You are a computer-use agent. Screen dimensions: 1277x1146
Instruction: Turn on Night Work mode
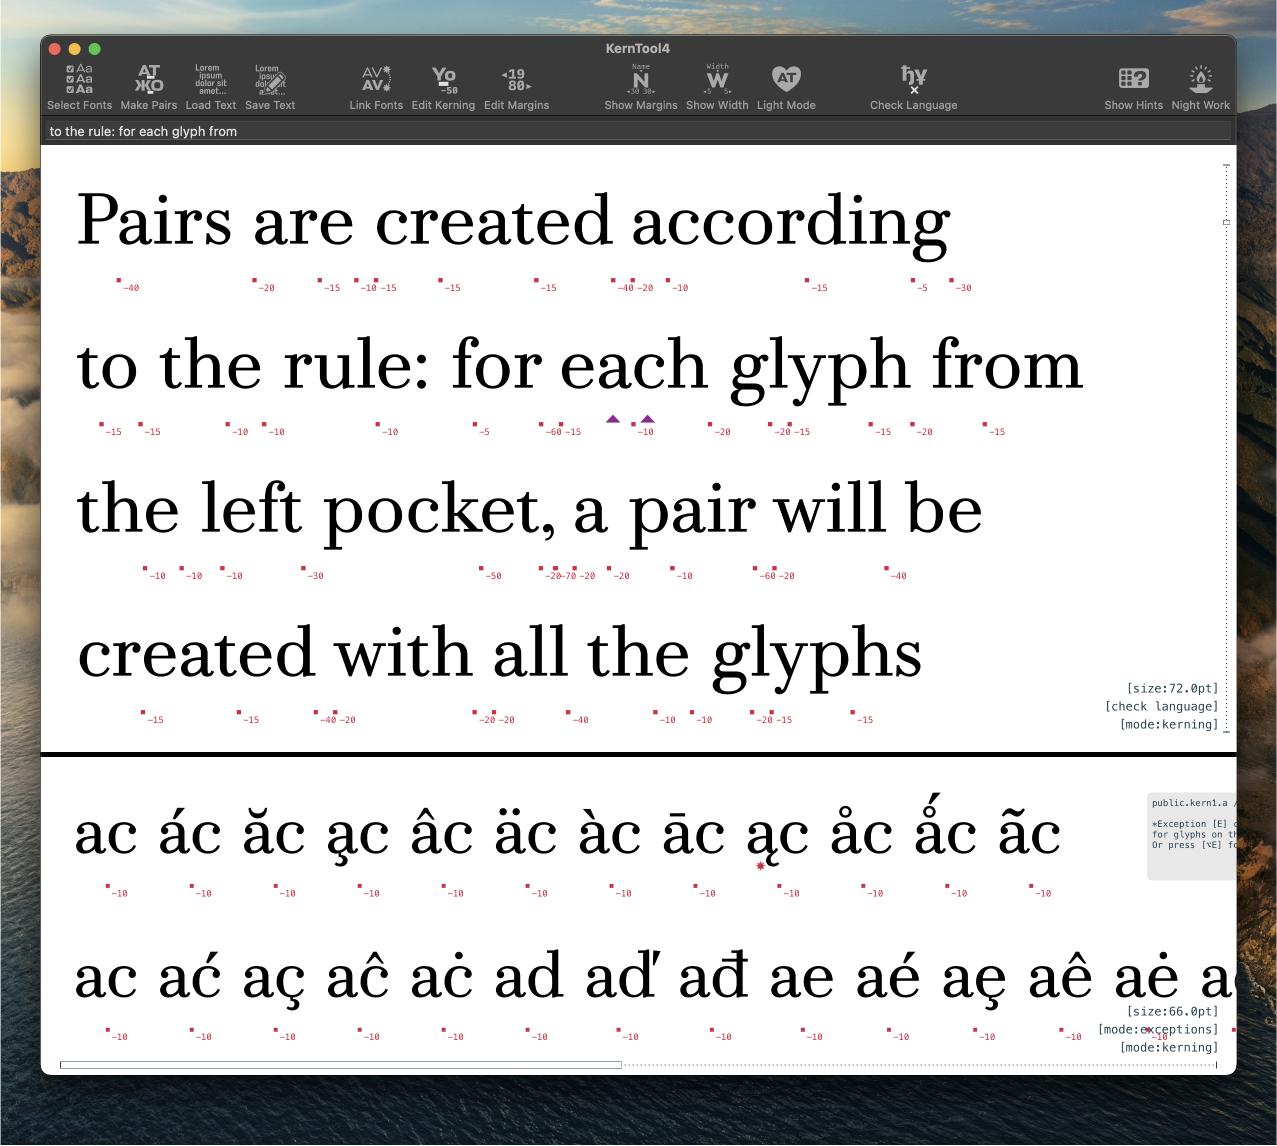(1200, 87)
